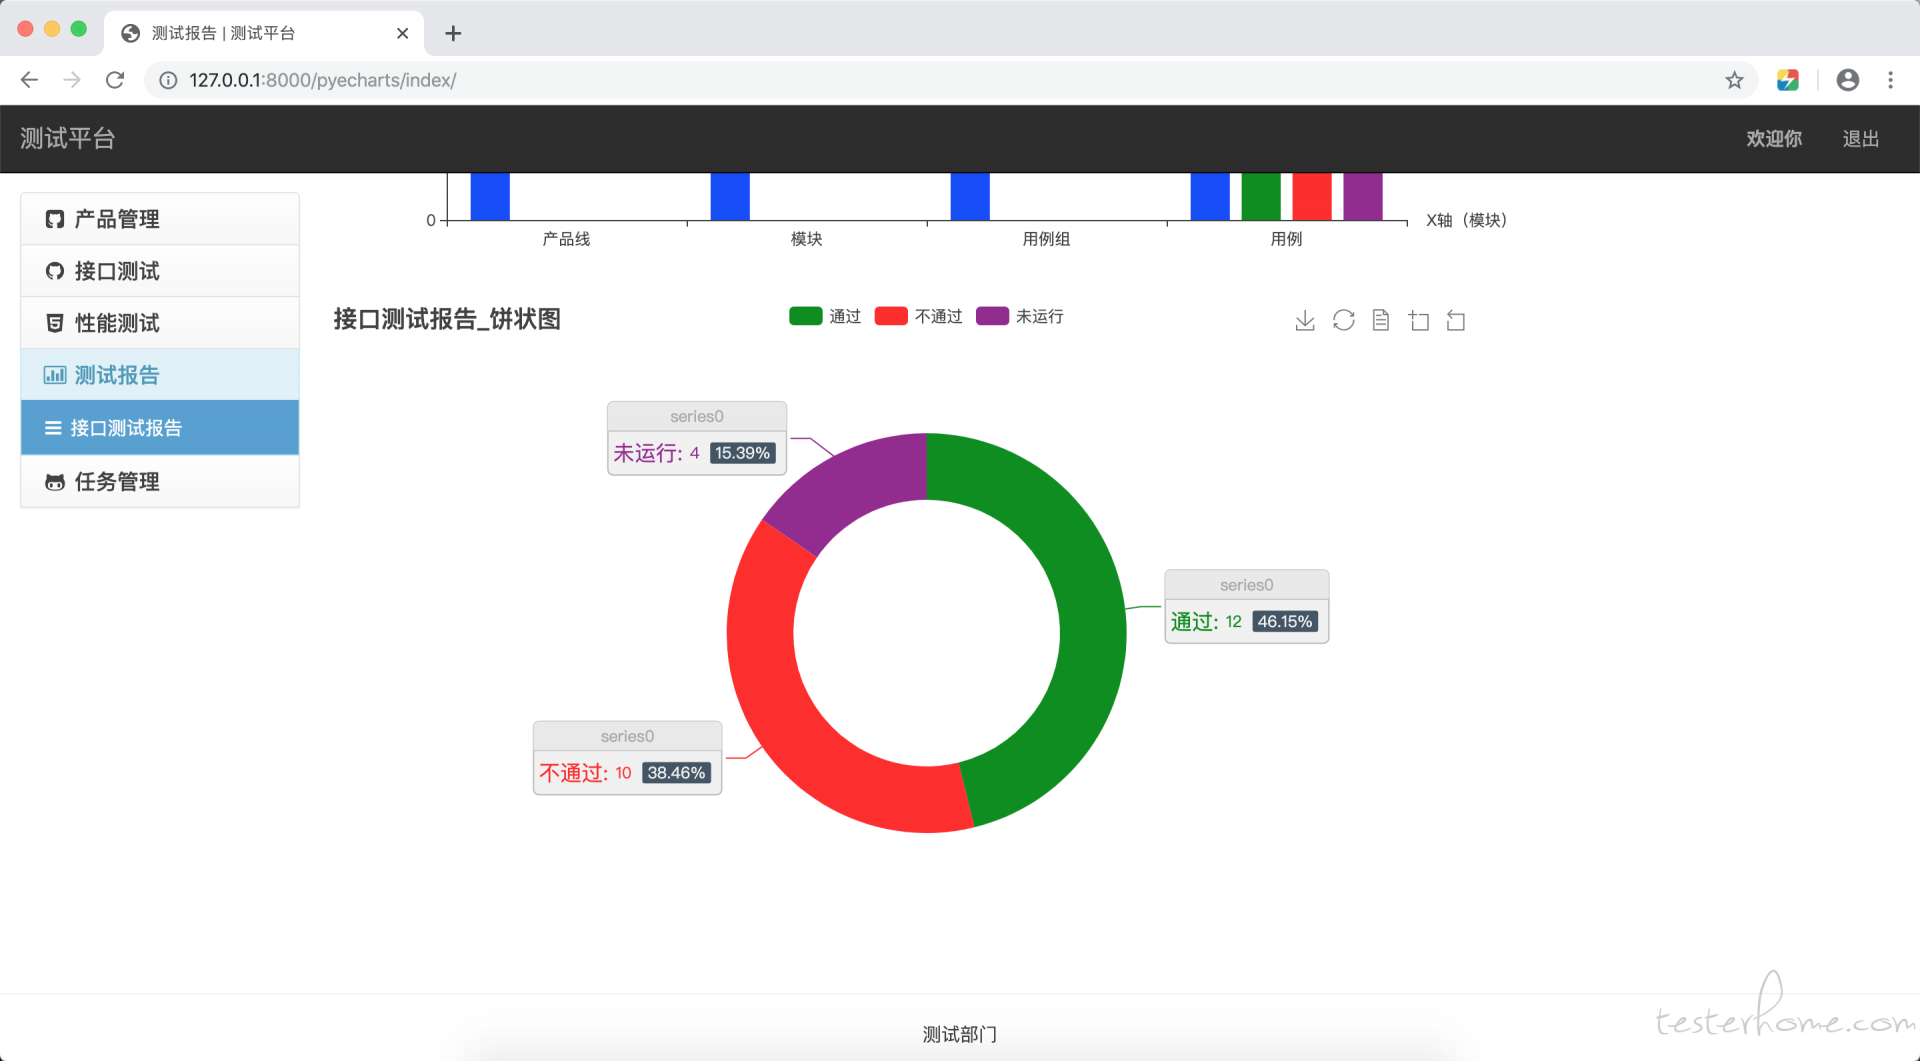The width and height of the screenshot is (1920, 1061).
Task: Open the data view document icon
Action: (1381, 320)
